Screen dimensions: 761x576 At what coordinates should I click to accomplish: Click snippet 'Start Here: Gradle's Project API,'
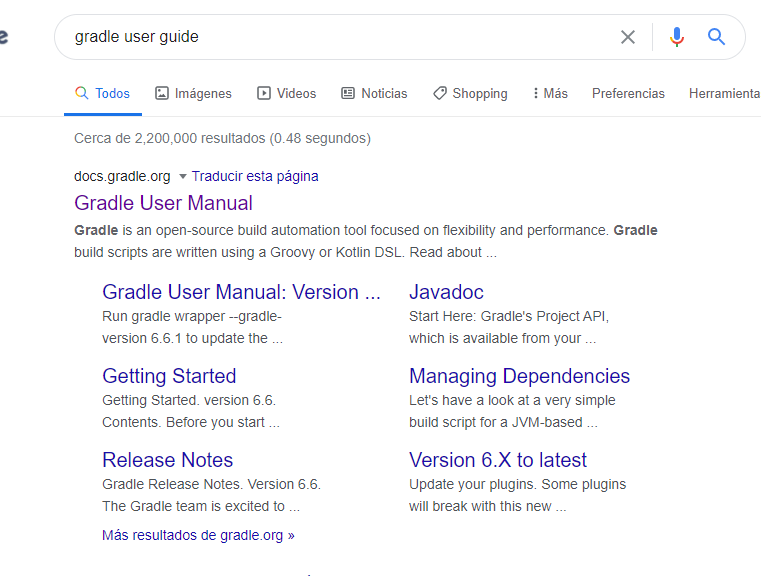(509, 316)
